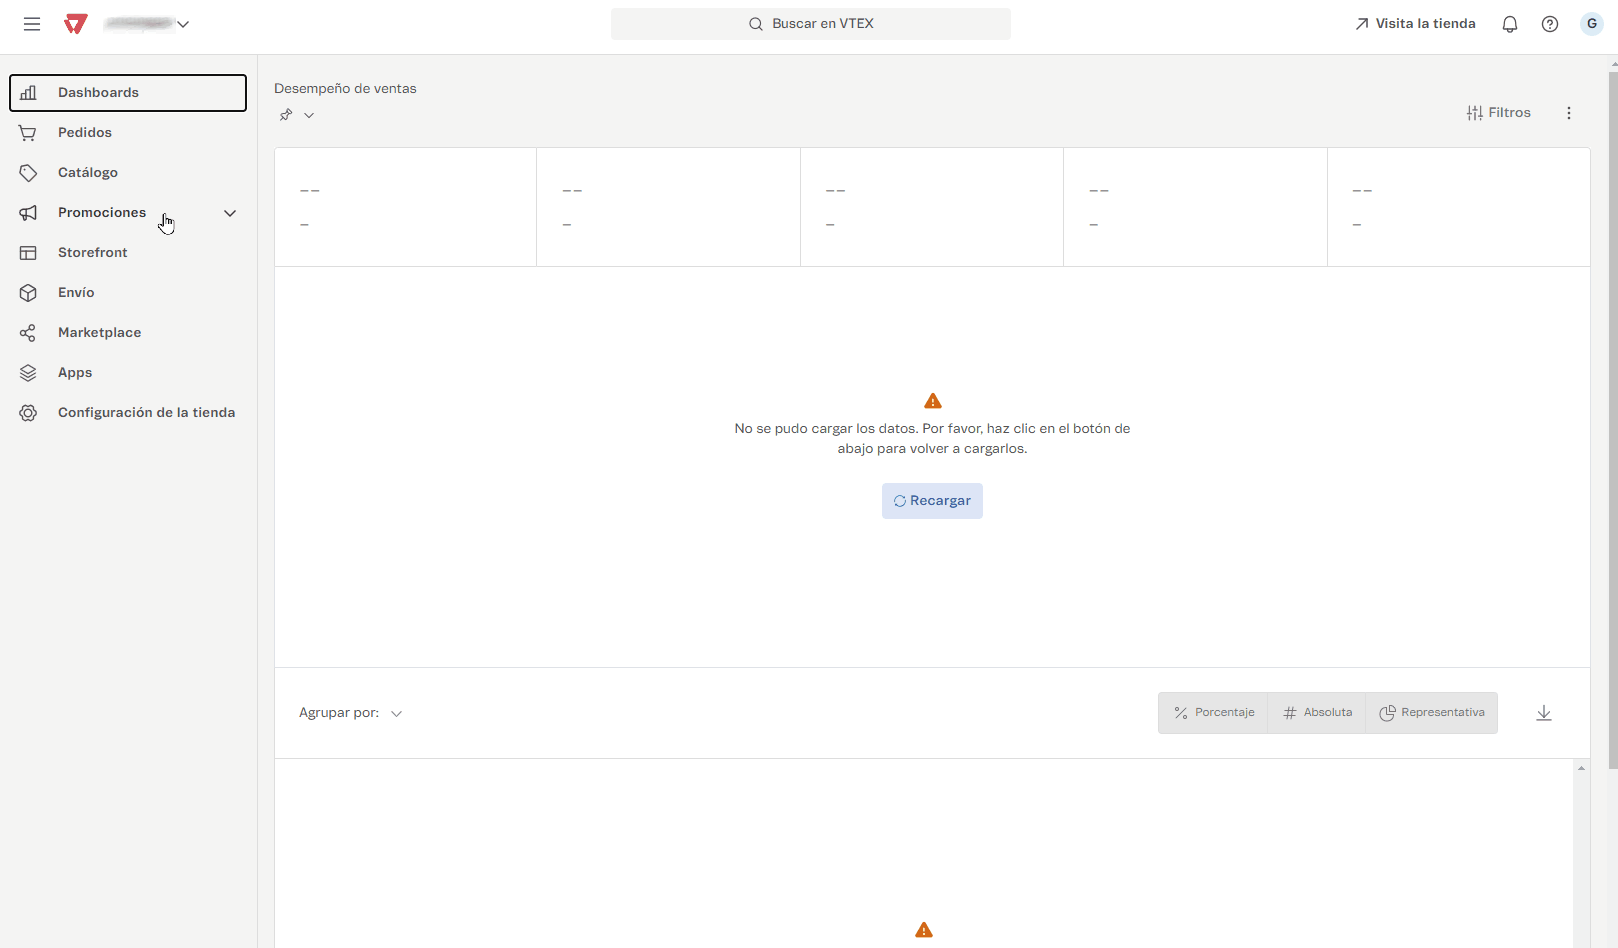Open the help question mark icon
The image size is (1618, 948).
[1549, 24]
